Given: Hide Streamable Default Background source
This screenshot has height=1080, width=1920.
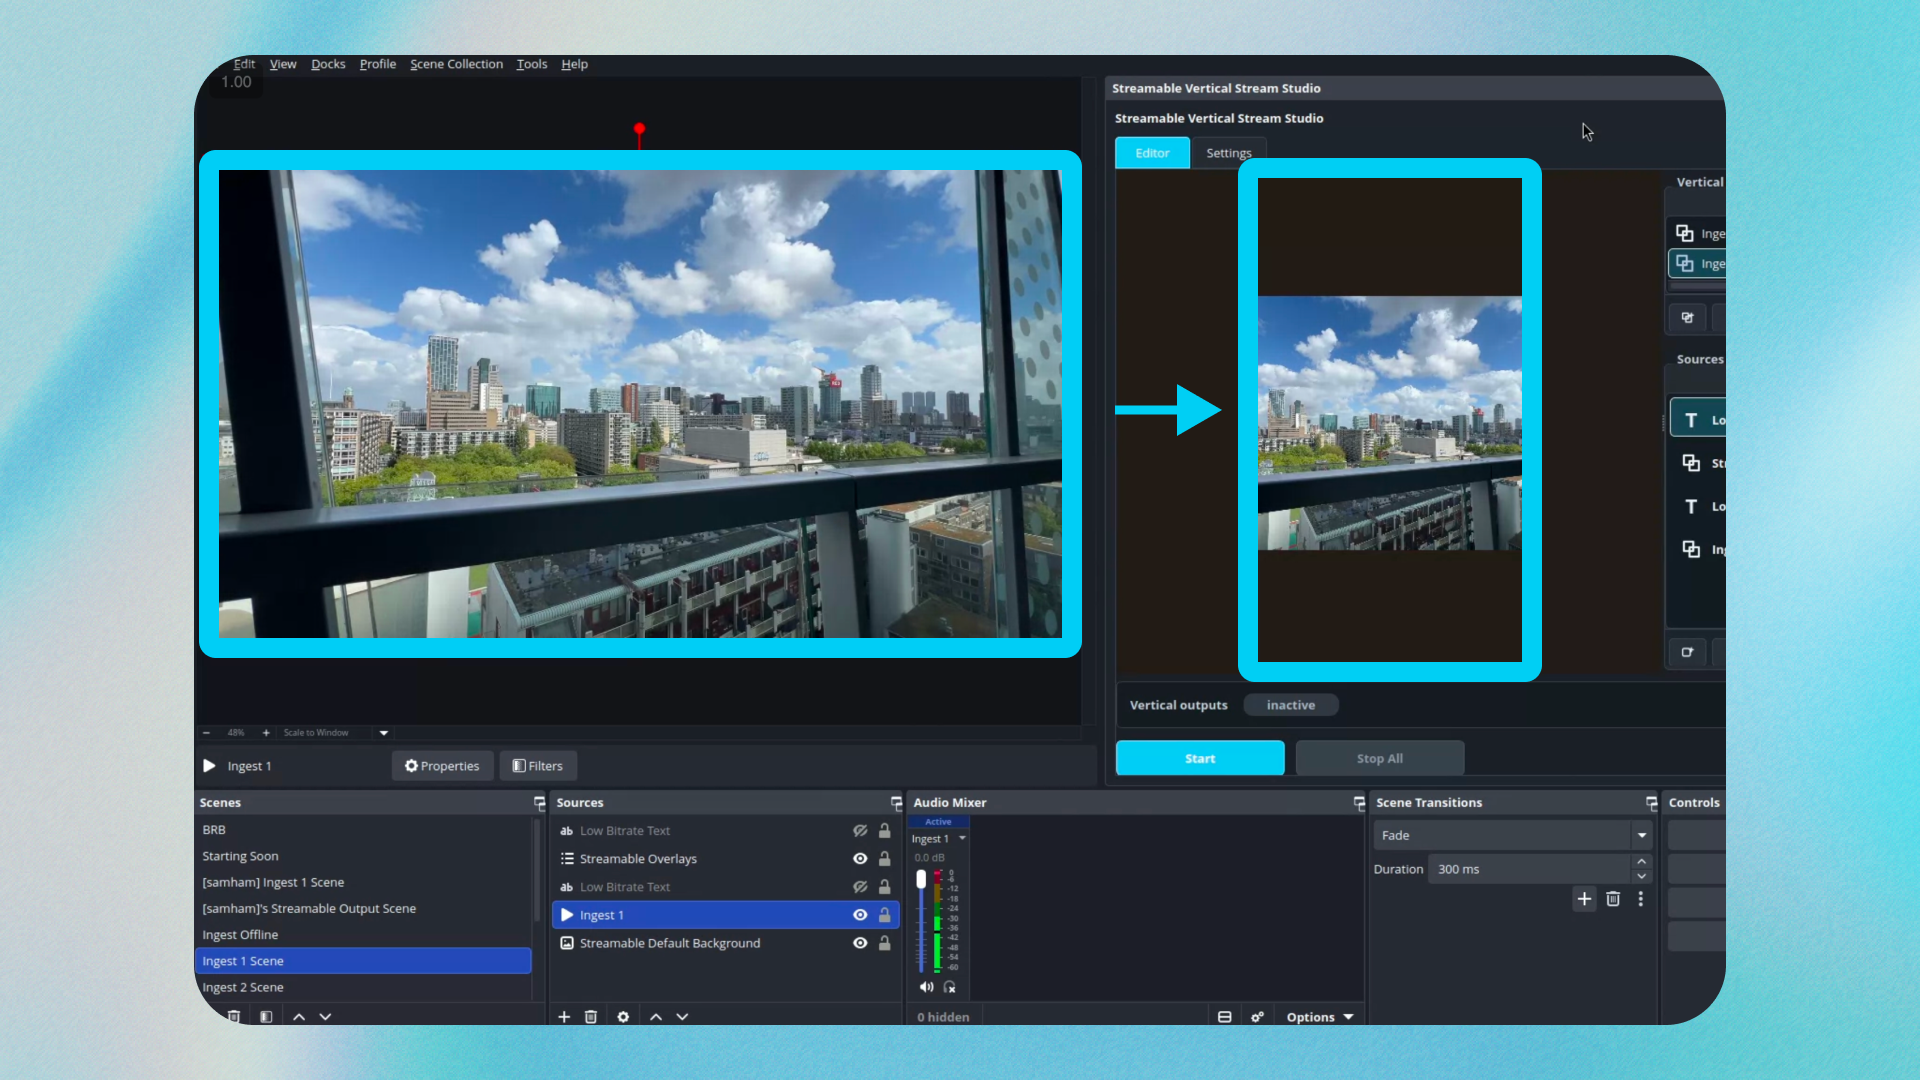Looking at the screenshot, I should 860,943.
